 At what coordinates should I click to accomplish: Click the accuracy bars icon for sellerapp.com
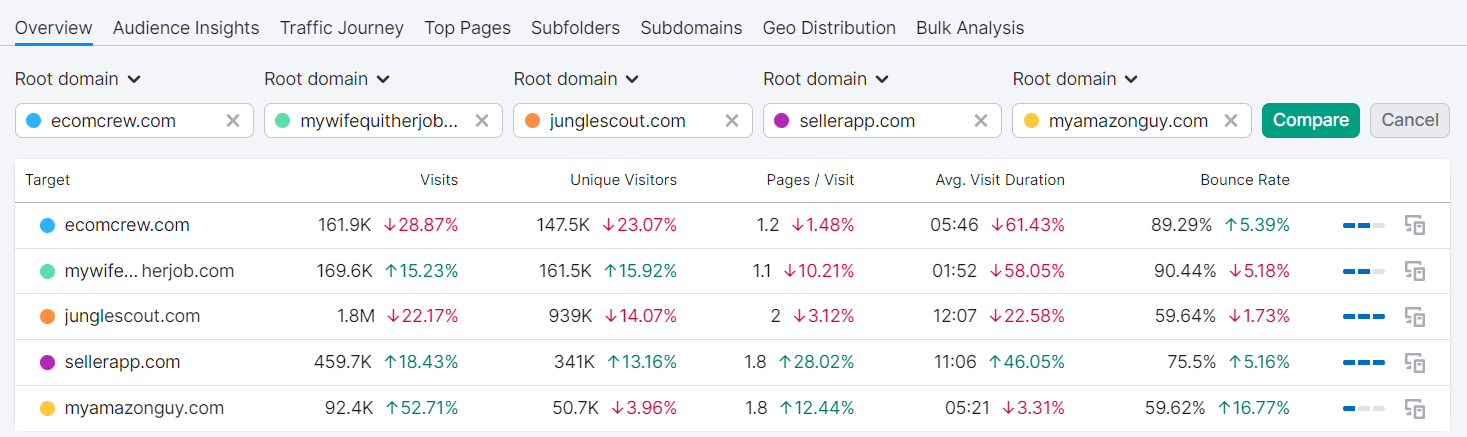[x=1364, y=362]
